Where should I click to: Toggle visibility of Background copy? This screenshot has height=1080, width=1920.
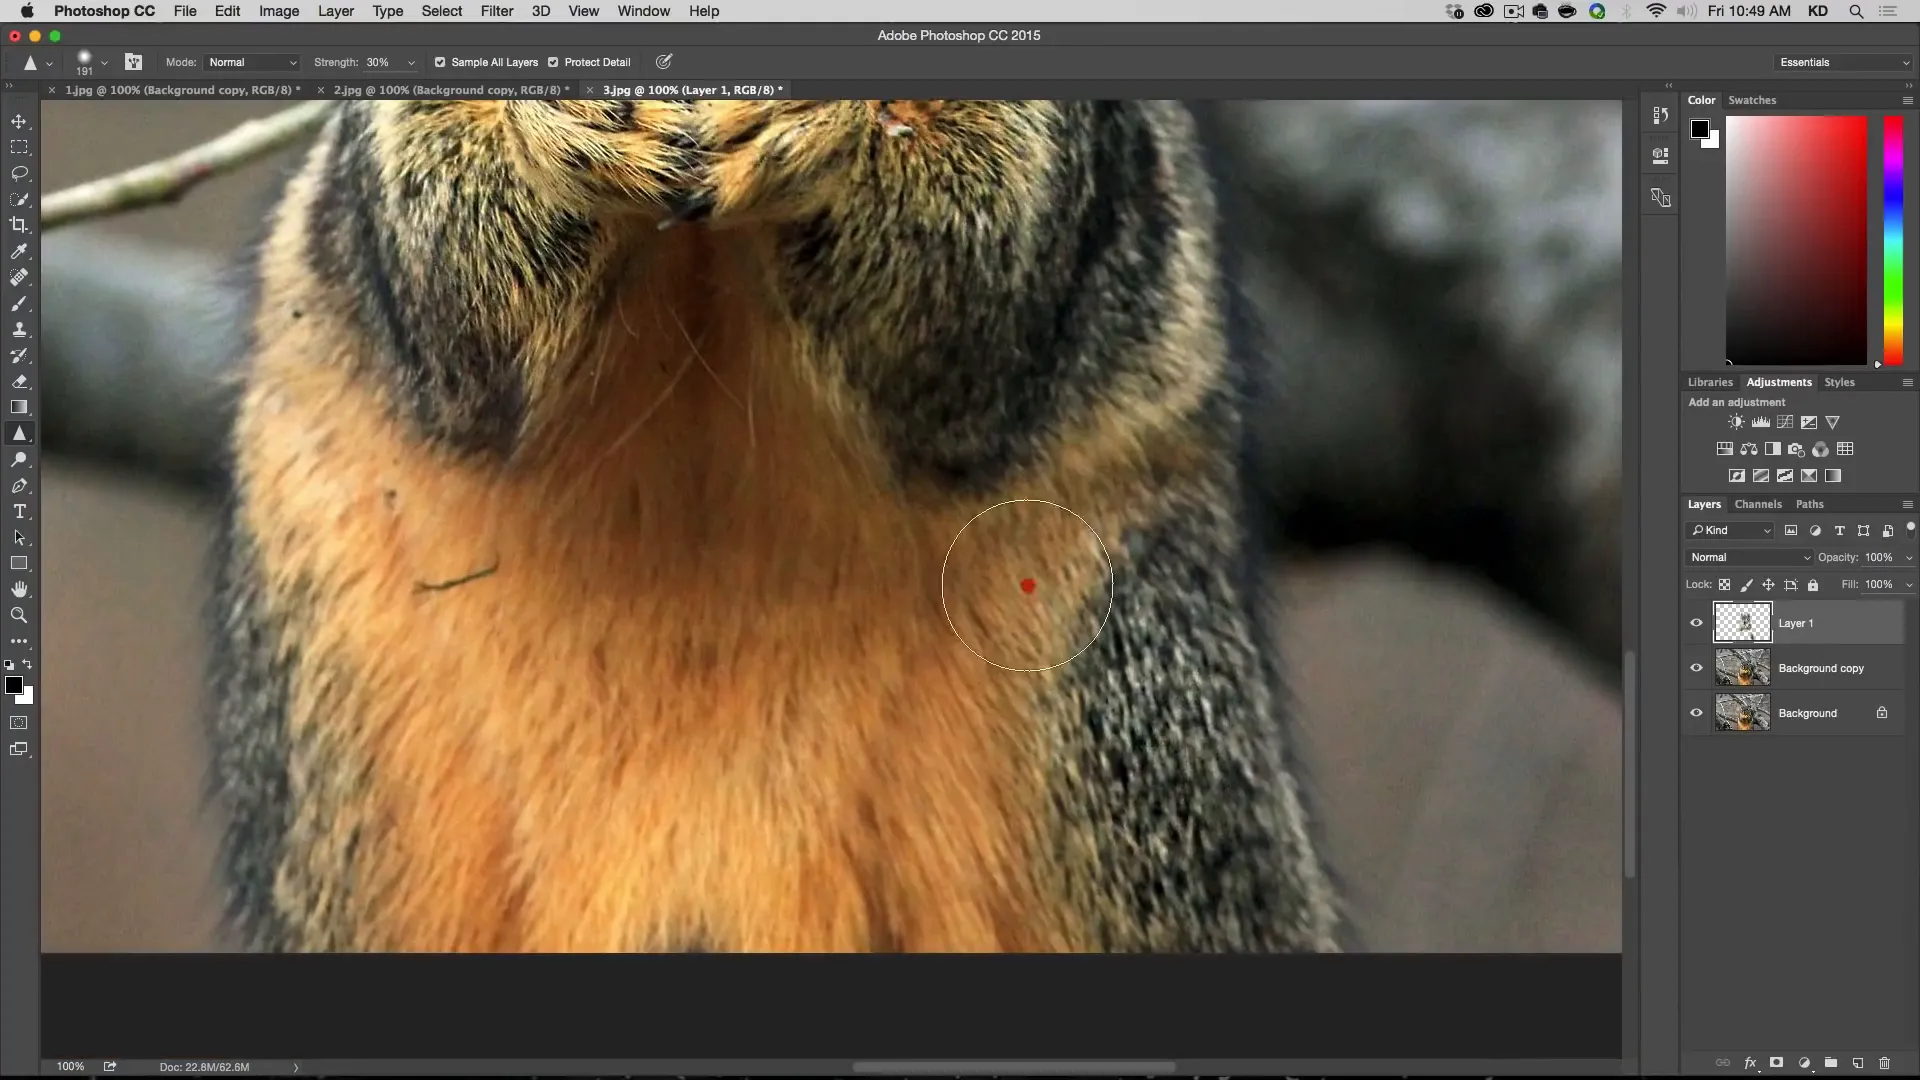1697,667
